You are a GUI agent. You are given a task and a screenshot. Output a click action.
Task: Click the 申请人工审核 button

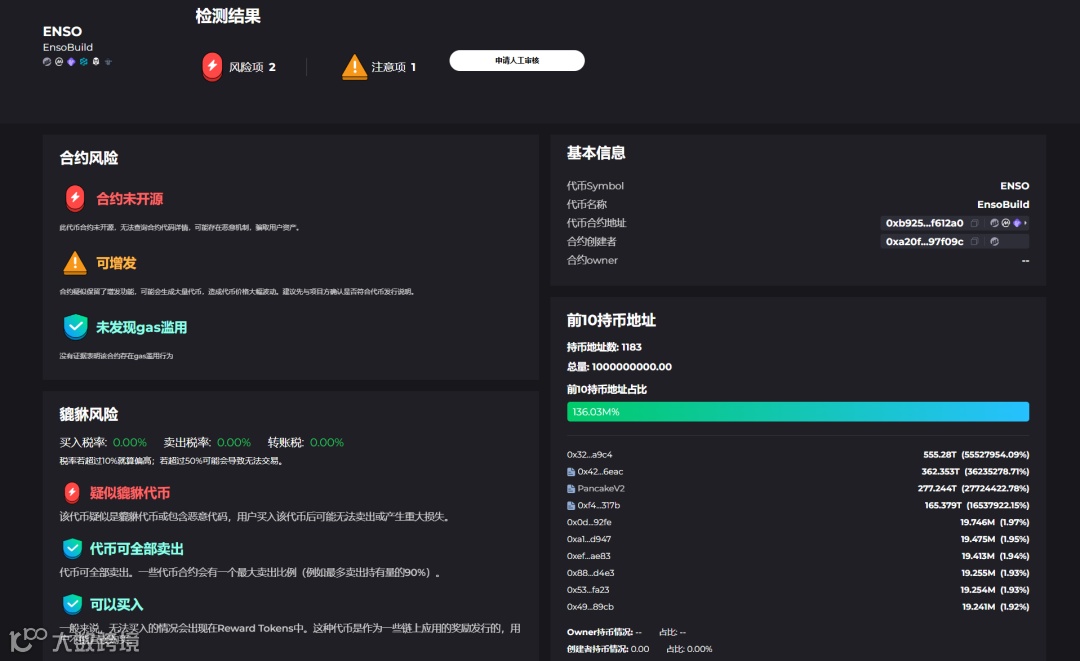click(517, 61)
